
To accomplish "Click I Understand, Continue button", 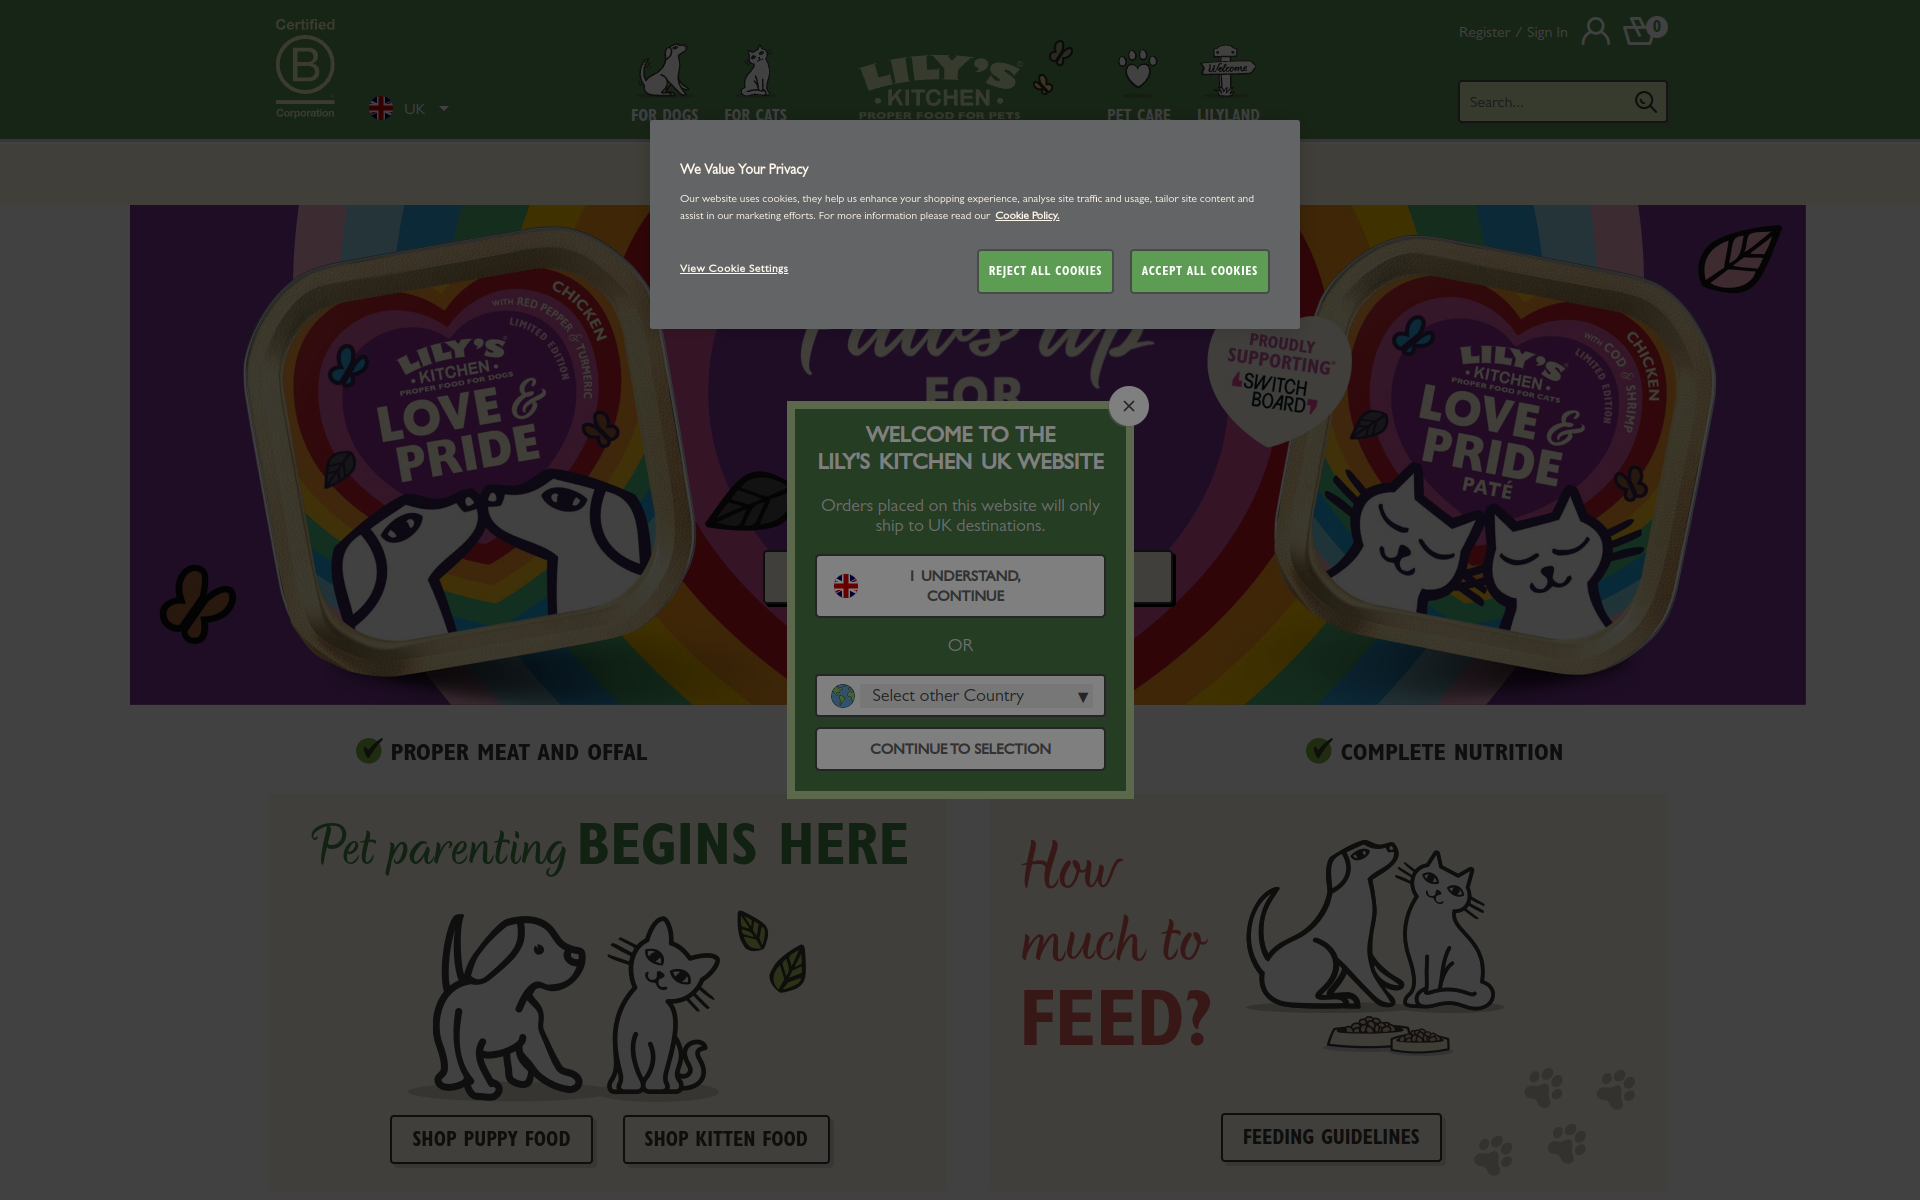I will (x=960, y=586).
